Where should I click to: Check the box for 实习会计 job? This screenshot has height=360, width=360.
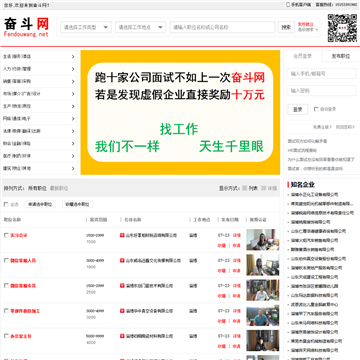click(x=6, y=235)
